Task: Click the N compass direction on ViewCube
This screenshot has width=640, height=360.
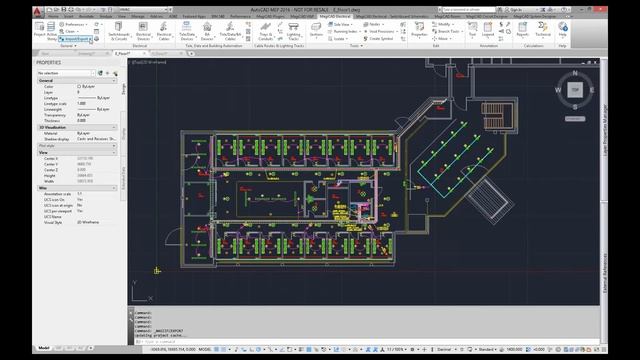Action: click(x=575, y=73)
